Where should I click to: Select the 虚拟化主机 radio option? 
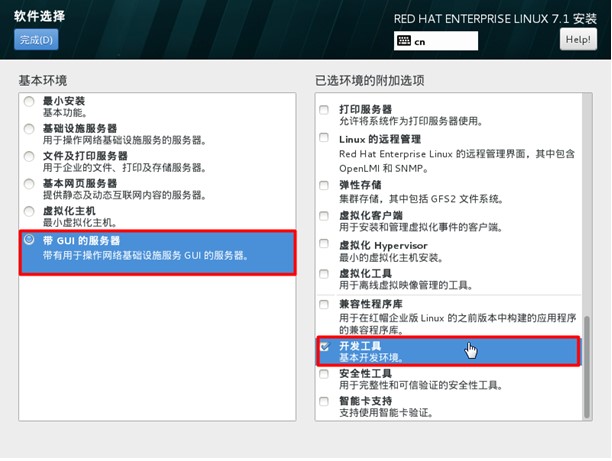click(x=29, y=212)
